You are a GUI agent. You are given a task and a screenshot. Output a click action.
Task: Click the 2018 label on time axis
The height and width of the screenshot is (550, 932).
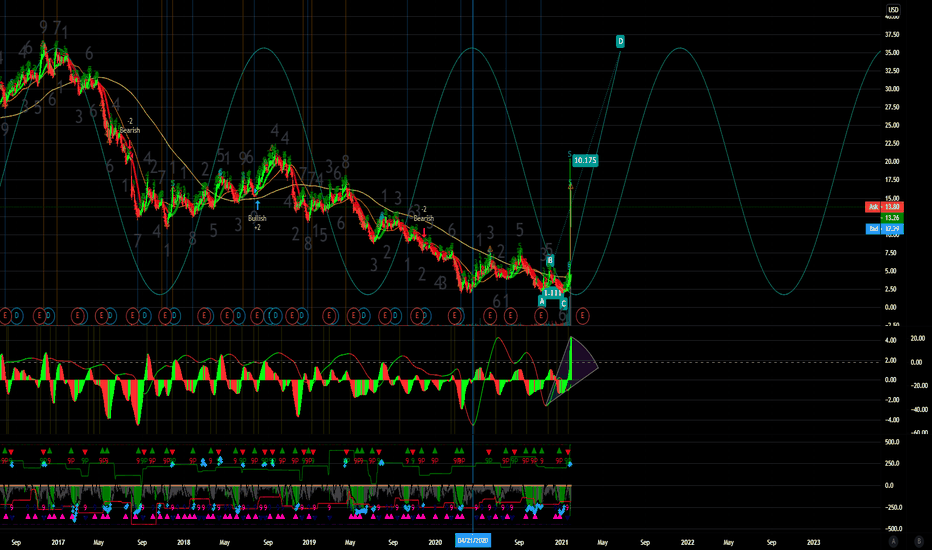[184, 542]
